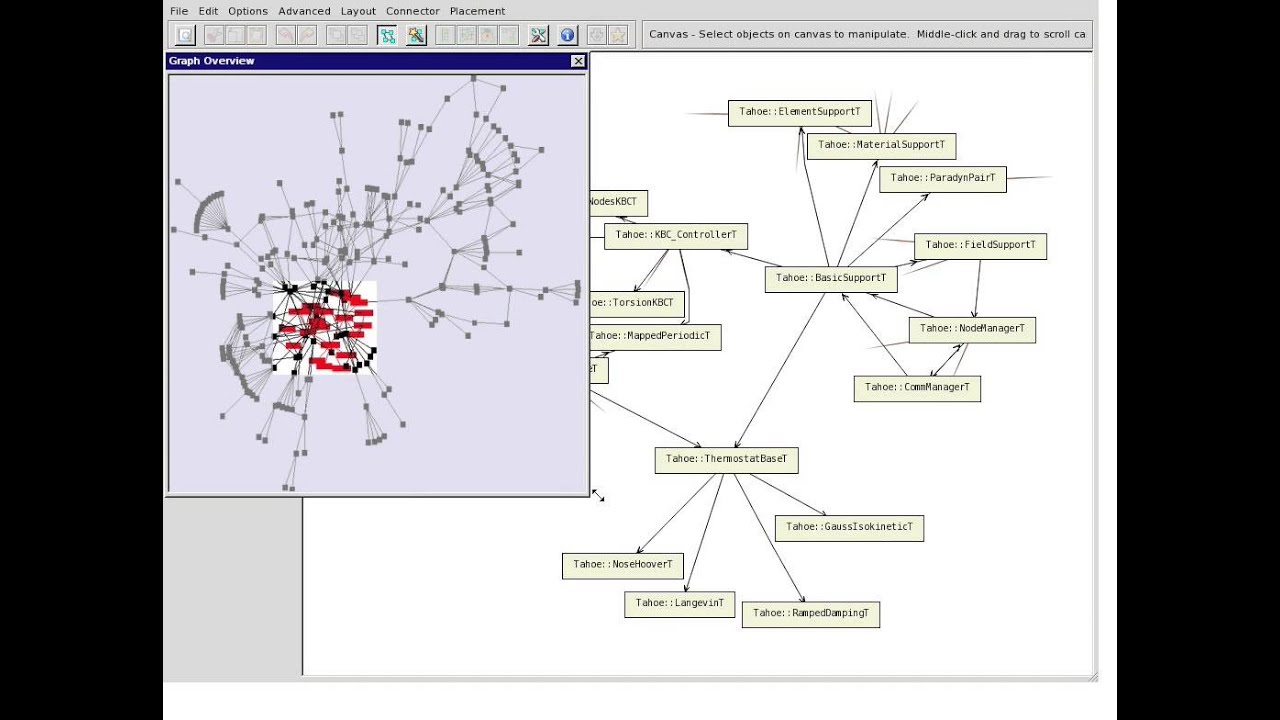Screen dimensions: 1280x720
Task: Open the Connector menu
Action: tap(413, 11)
